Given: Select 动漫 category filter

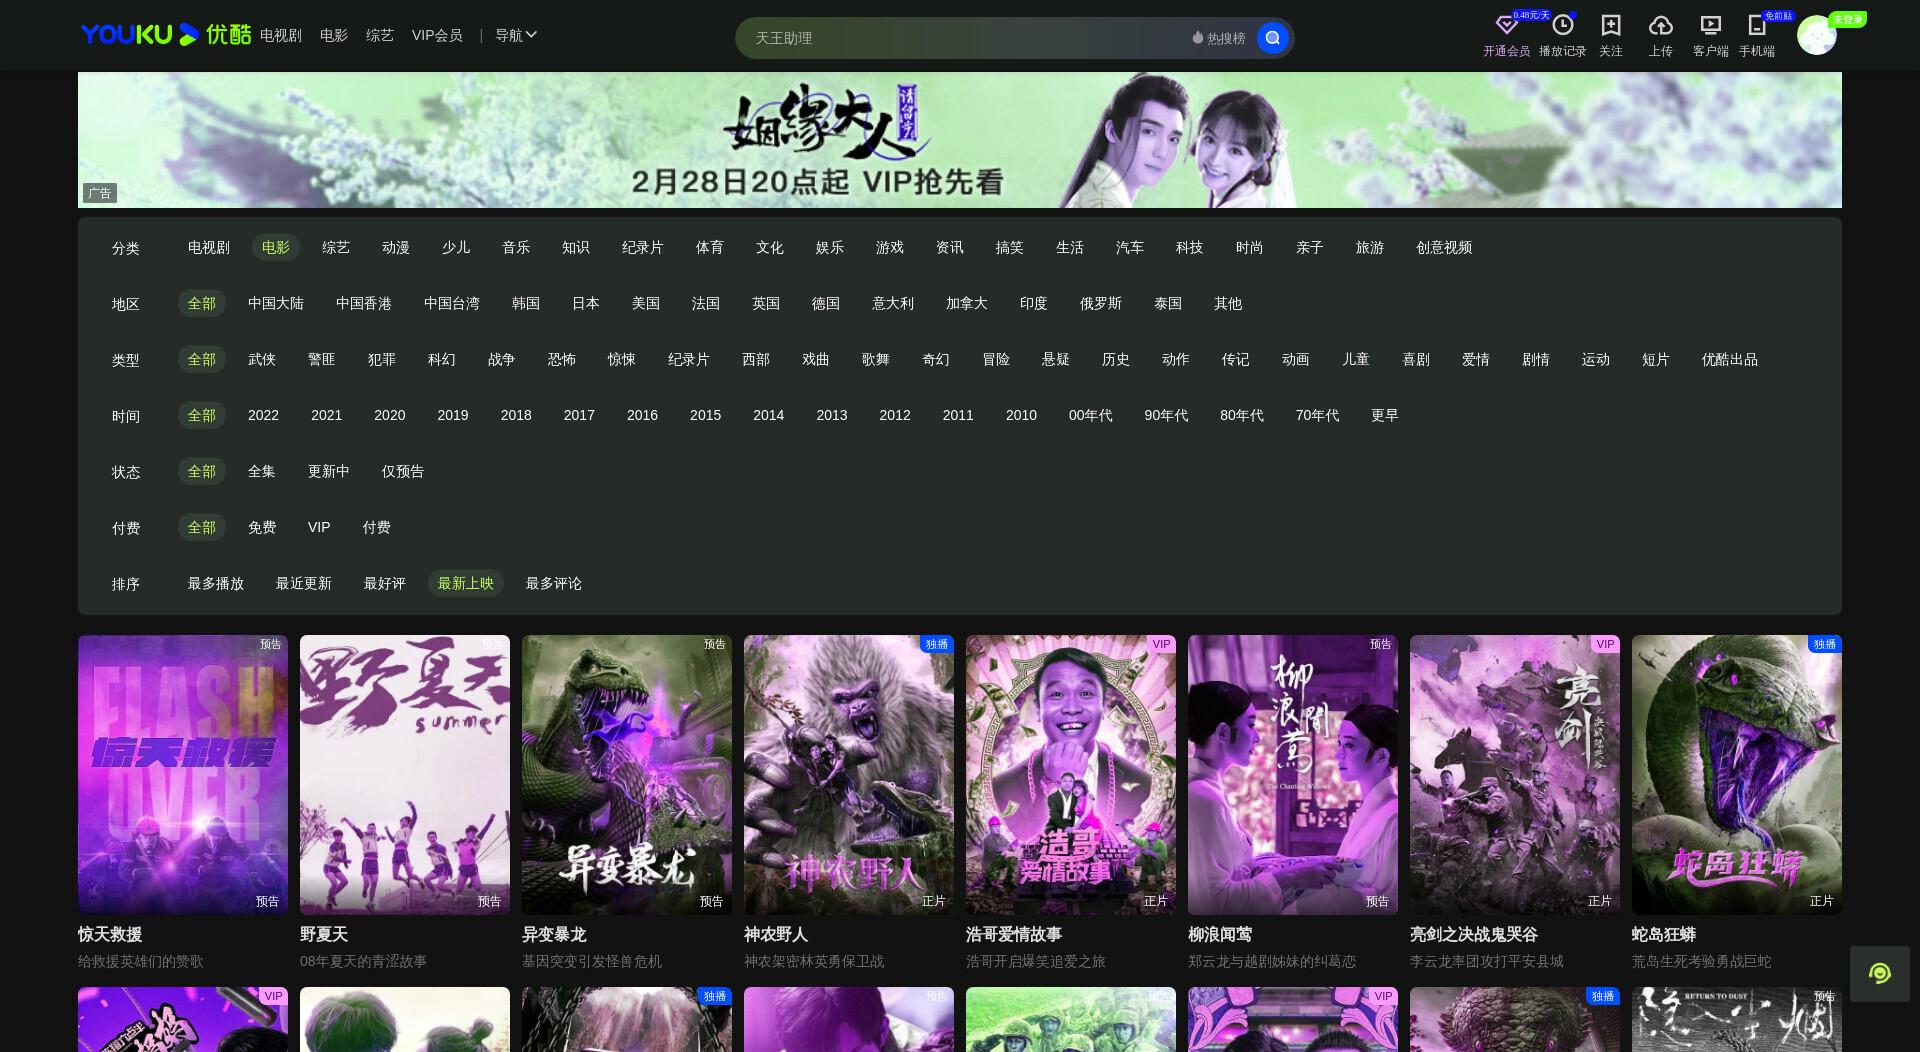Looking at the screenshot, I should point(395,247).
